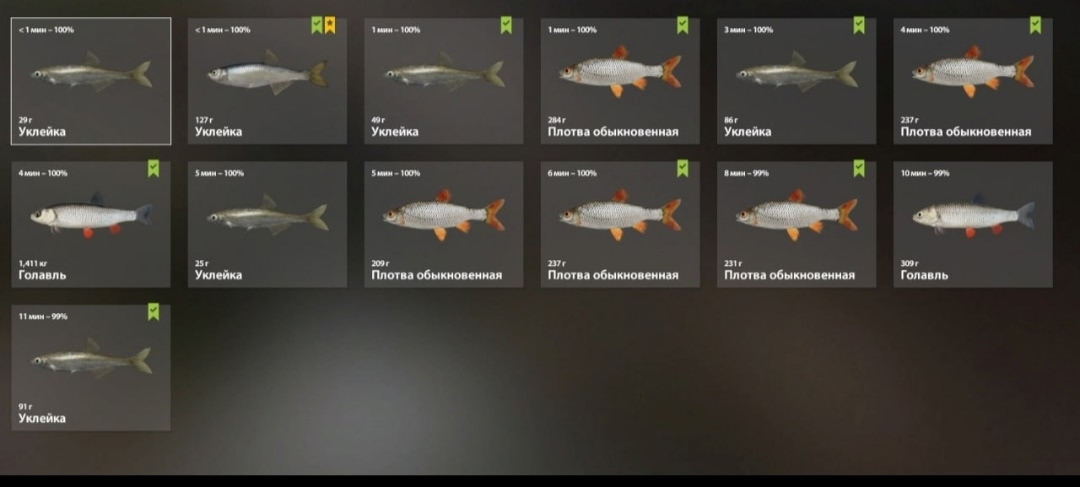Click green check badge on 284 г Плотва

(x=683, y=25)
